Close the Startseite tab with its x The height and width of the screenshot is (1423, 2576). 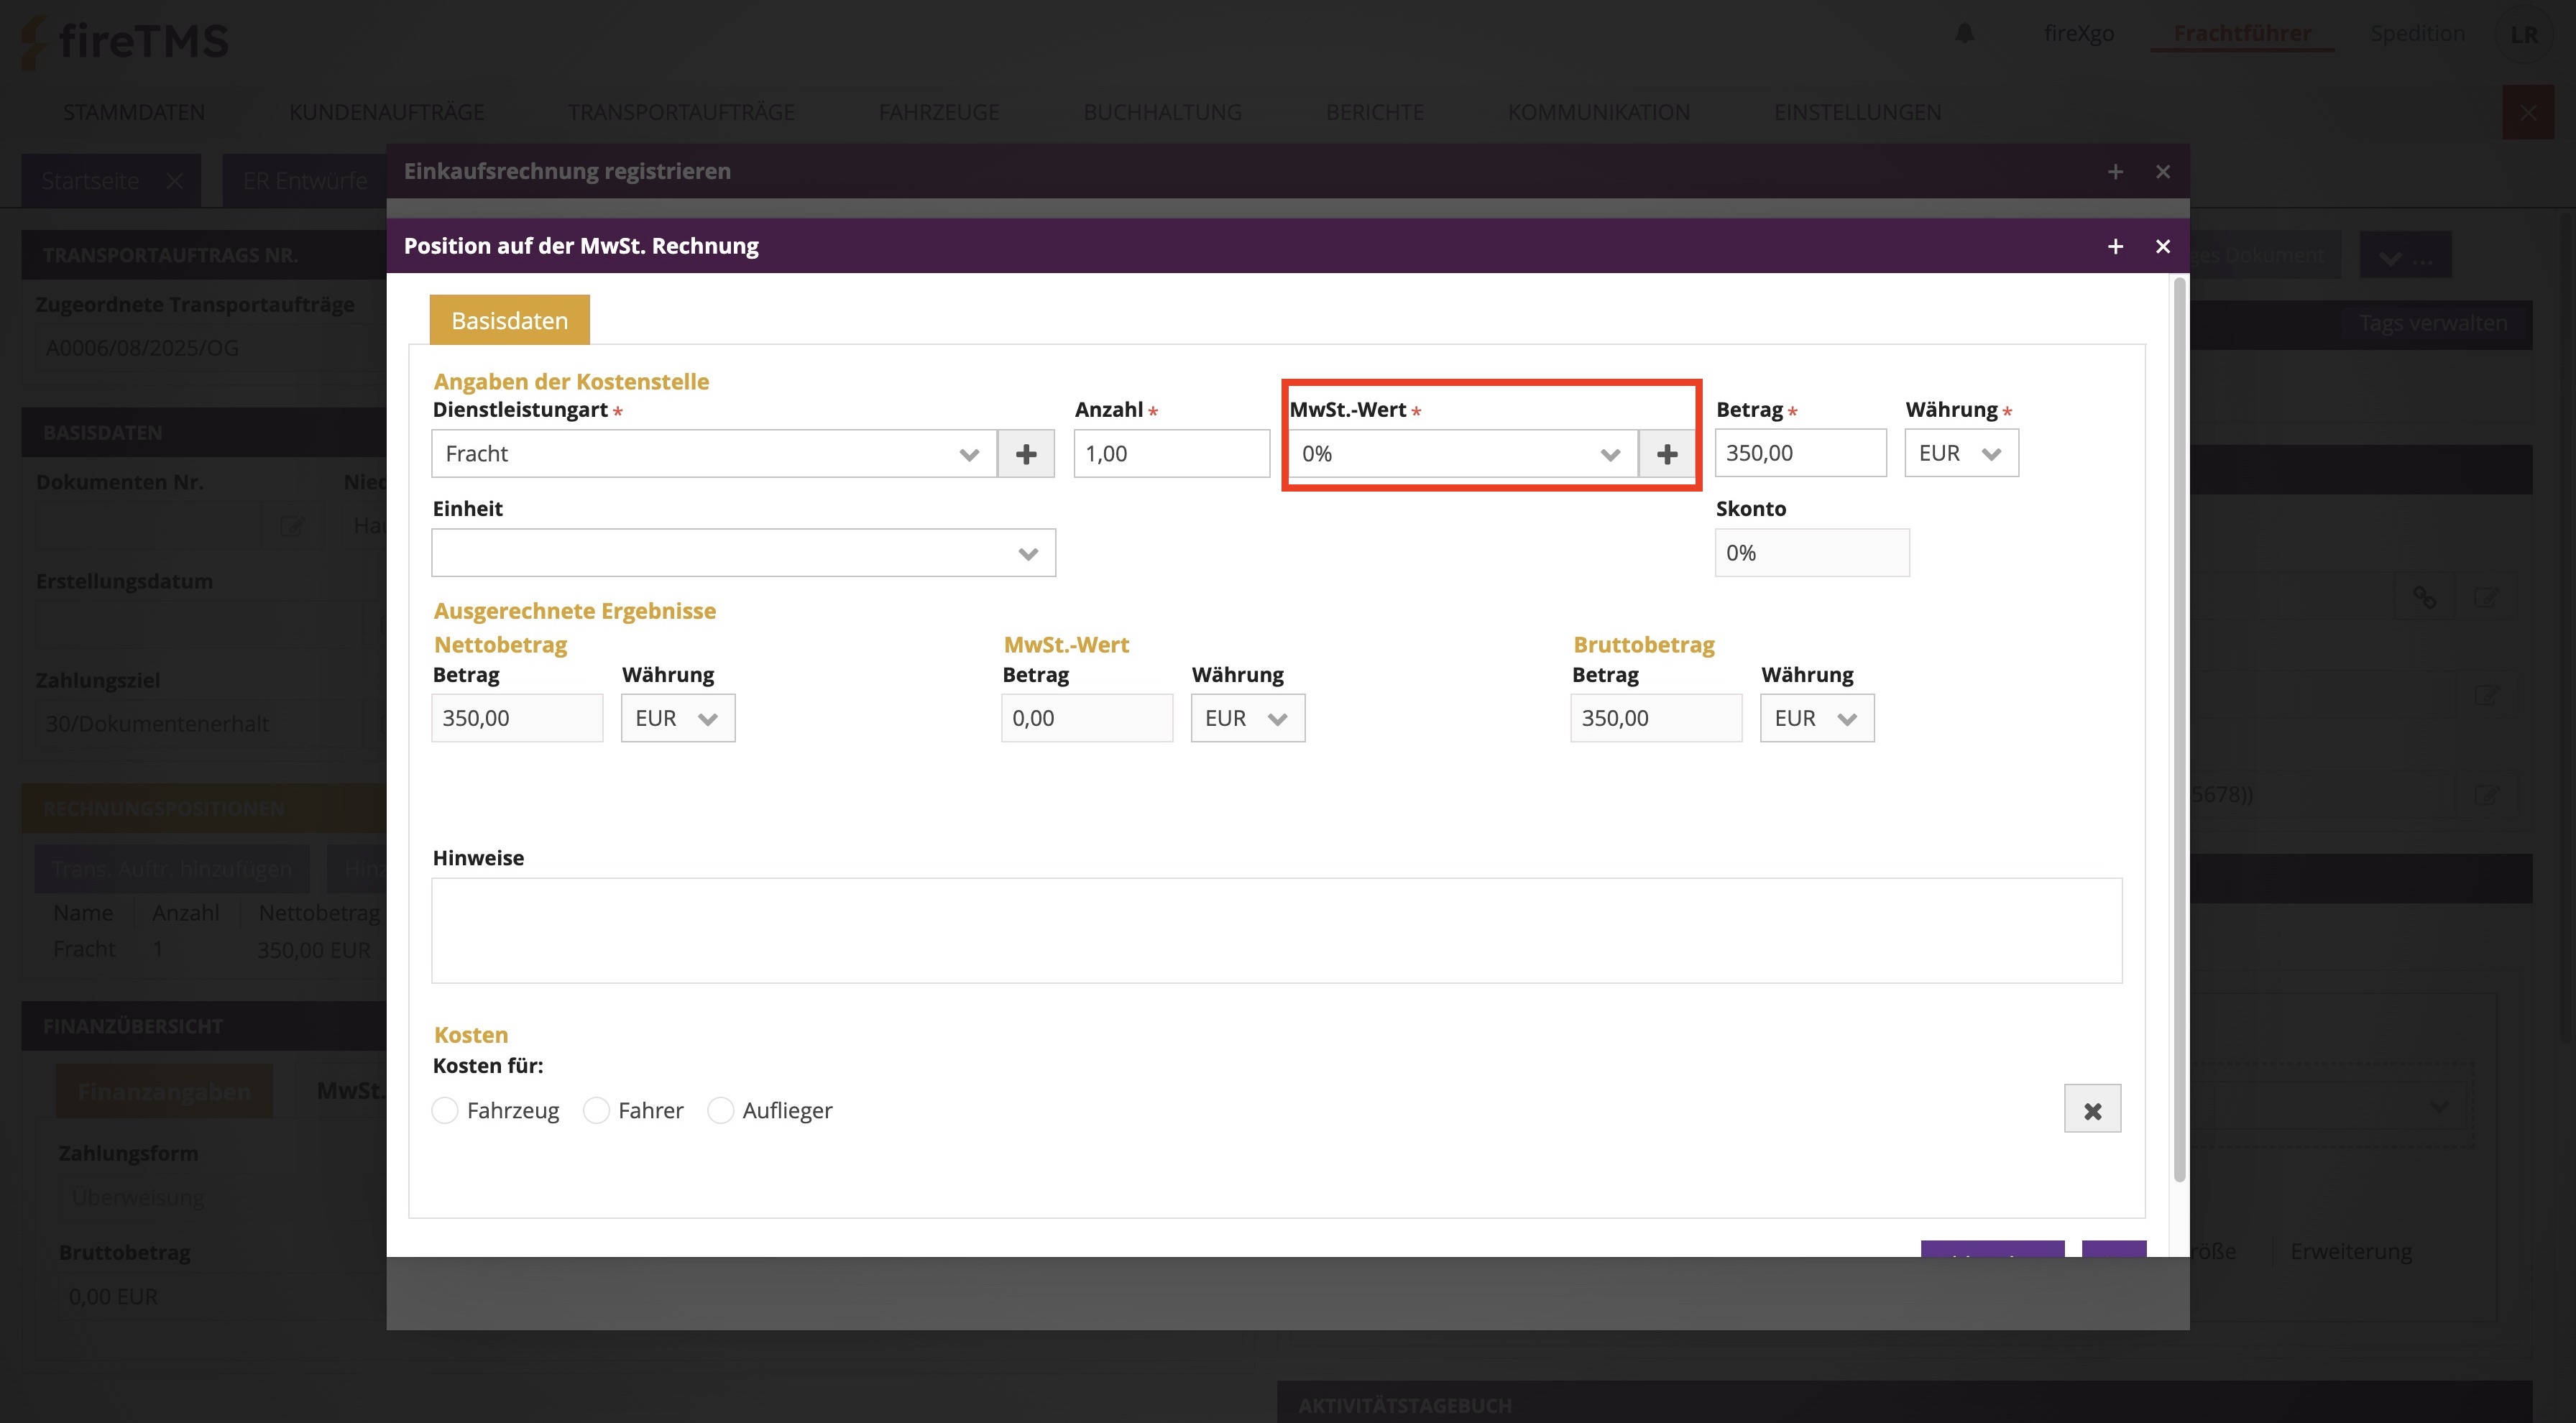175,181
